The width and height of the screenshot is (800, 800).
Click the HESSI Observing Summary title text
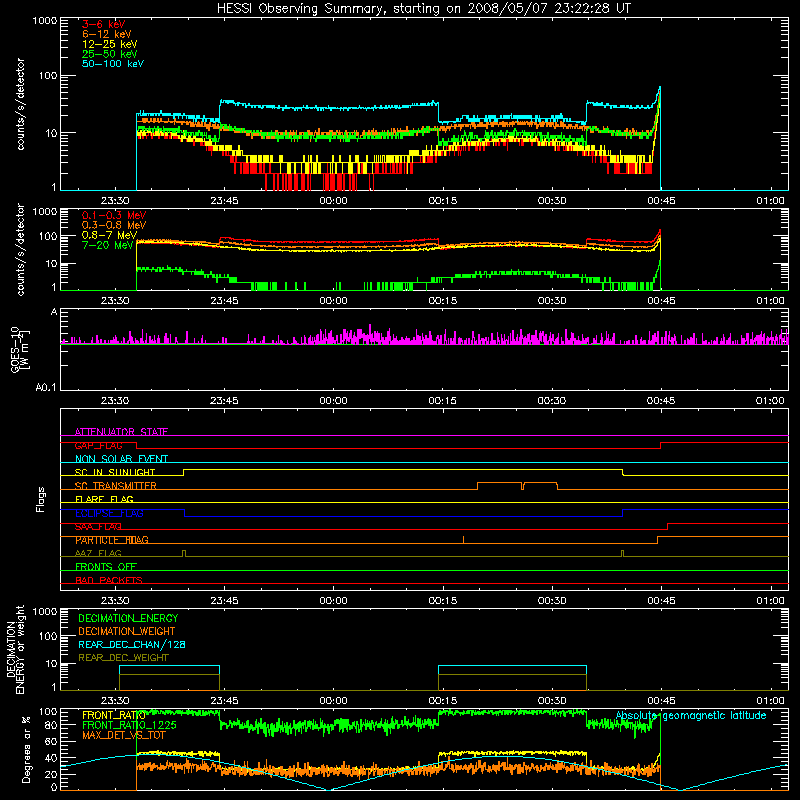[x=423, y=9]
